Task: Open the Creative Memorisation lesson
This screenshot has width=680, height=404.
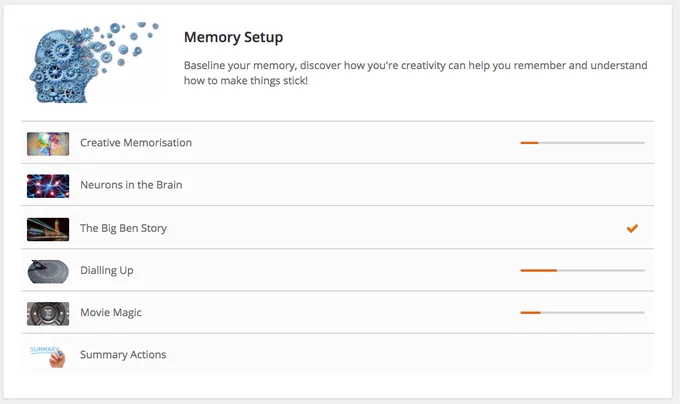Action: 136,143
